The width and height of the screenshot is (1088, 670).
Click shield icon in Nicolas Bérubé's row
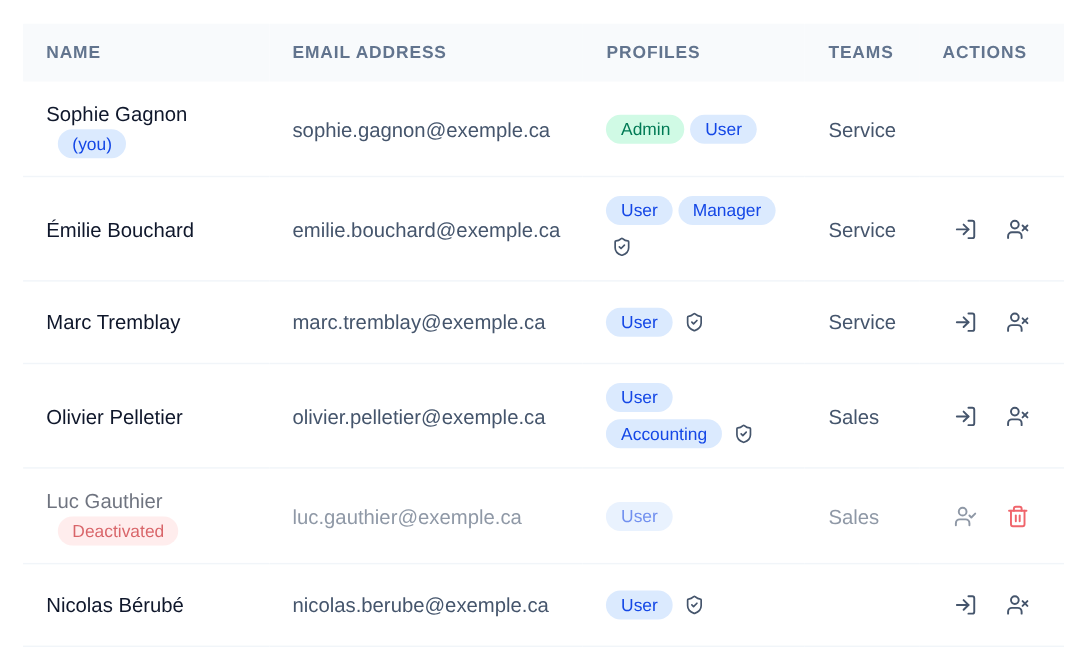click(694, 605)
